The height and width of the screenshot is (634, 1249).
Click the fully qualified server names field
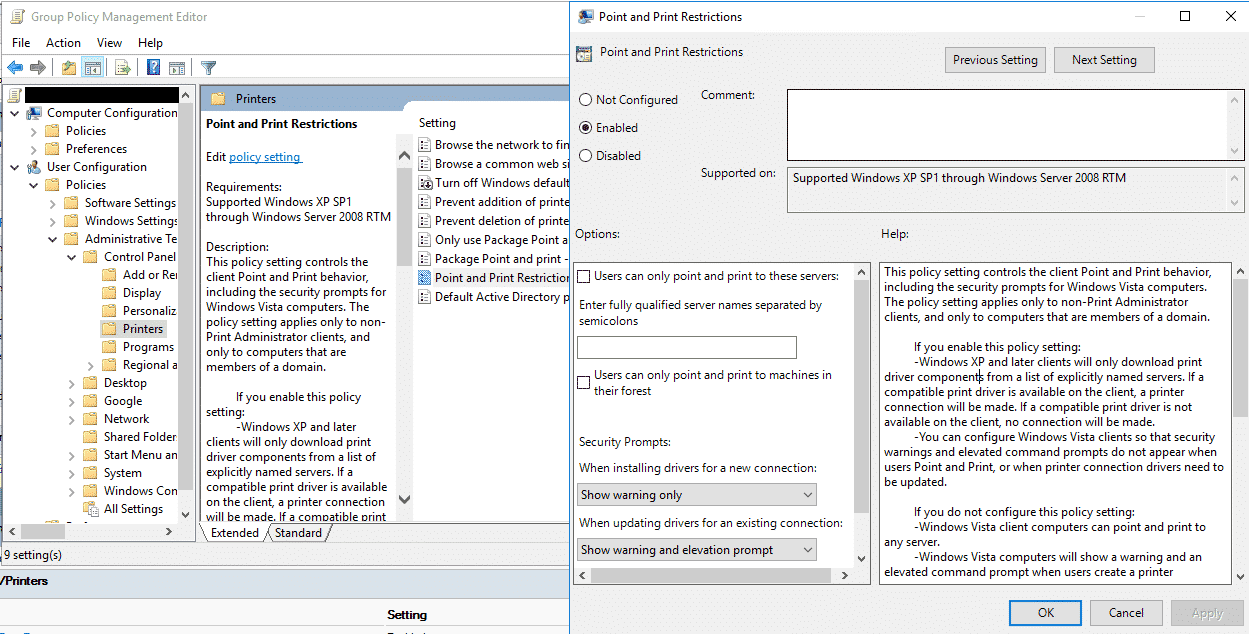pos(687,348)
